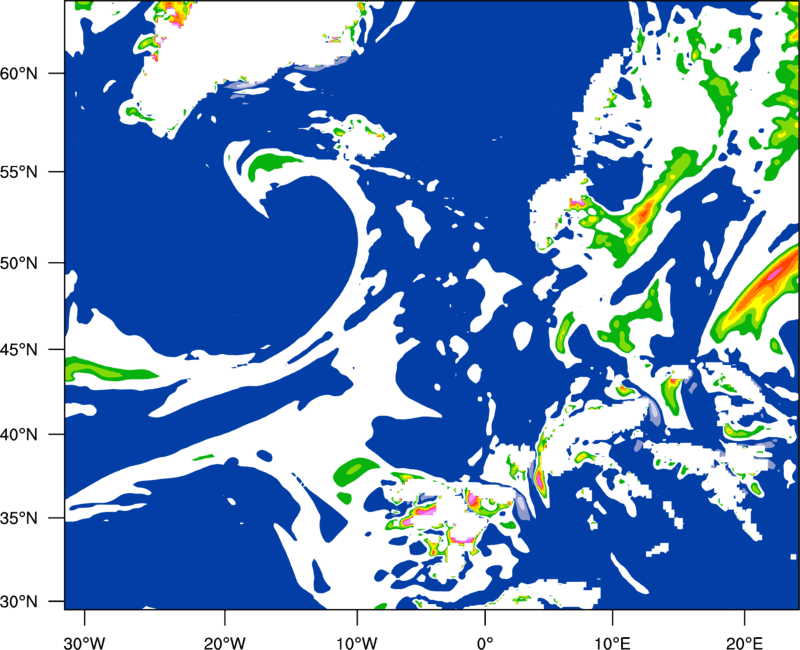Click the 20°W longitude label

[x=224, y=643]
